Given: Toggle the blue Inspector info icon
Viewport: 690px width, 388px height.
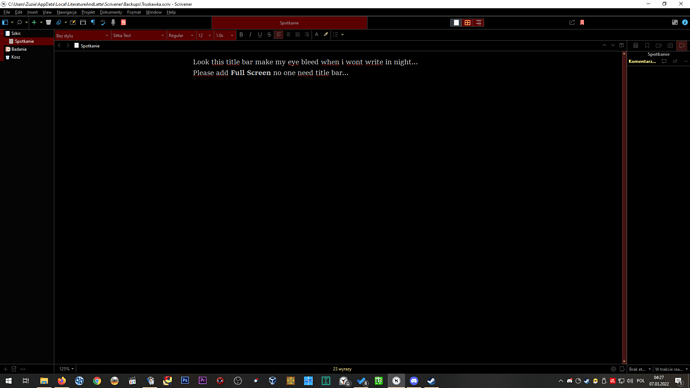Looking at the screenshot, I should pos(685,22).
